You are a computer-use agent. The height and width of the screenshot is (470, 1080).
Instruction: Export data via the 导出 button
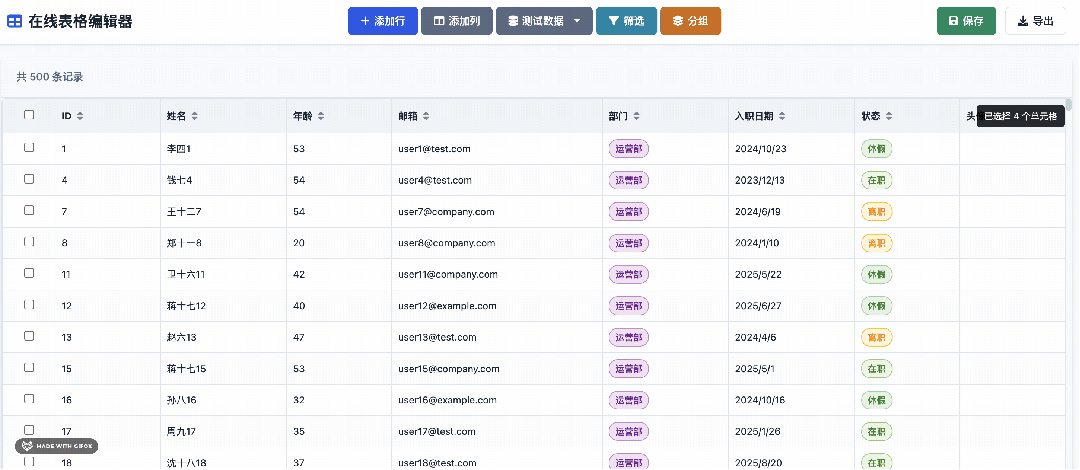(1035, 21)
